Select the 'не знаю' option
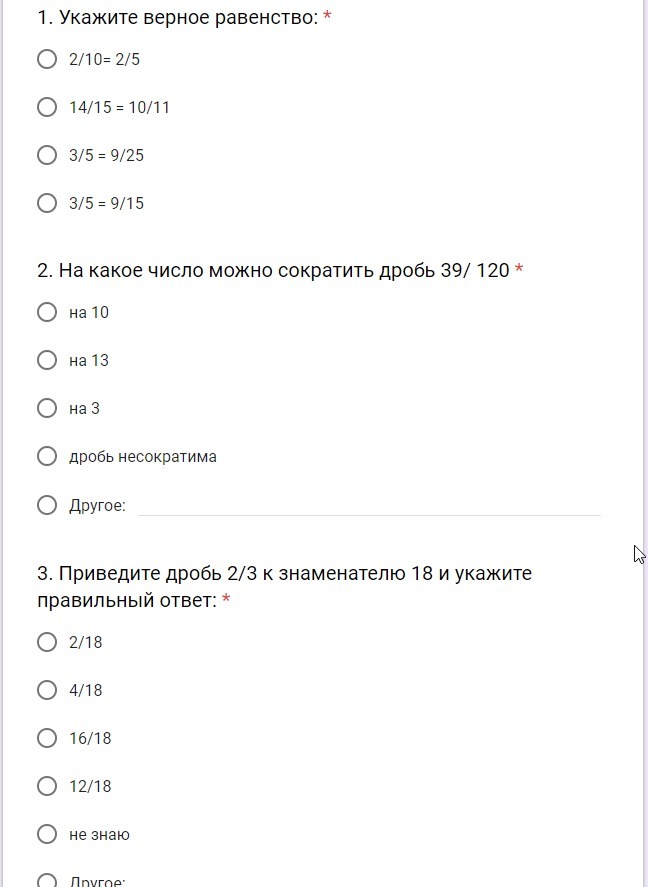Screen dimensions: 648x887 coord(47,834)
